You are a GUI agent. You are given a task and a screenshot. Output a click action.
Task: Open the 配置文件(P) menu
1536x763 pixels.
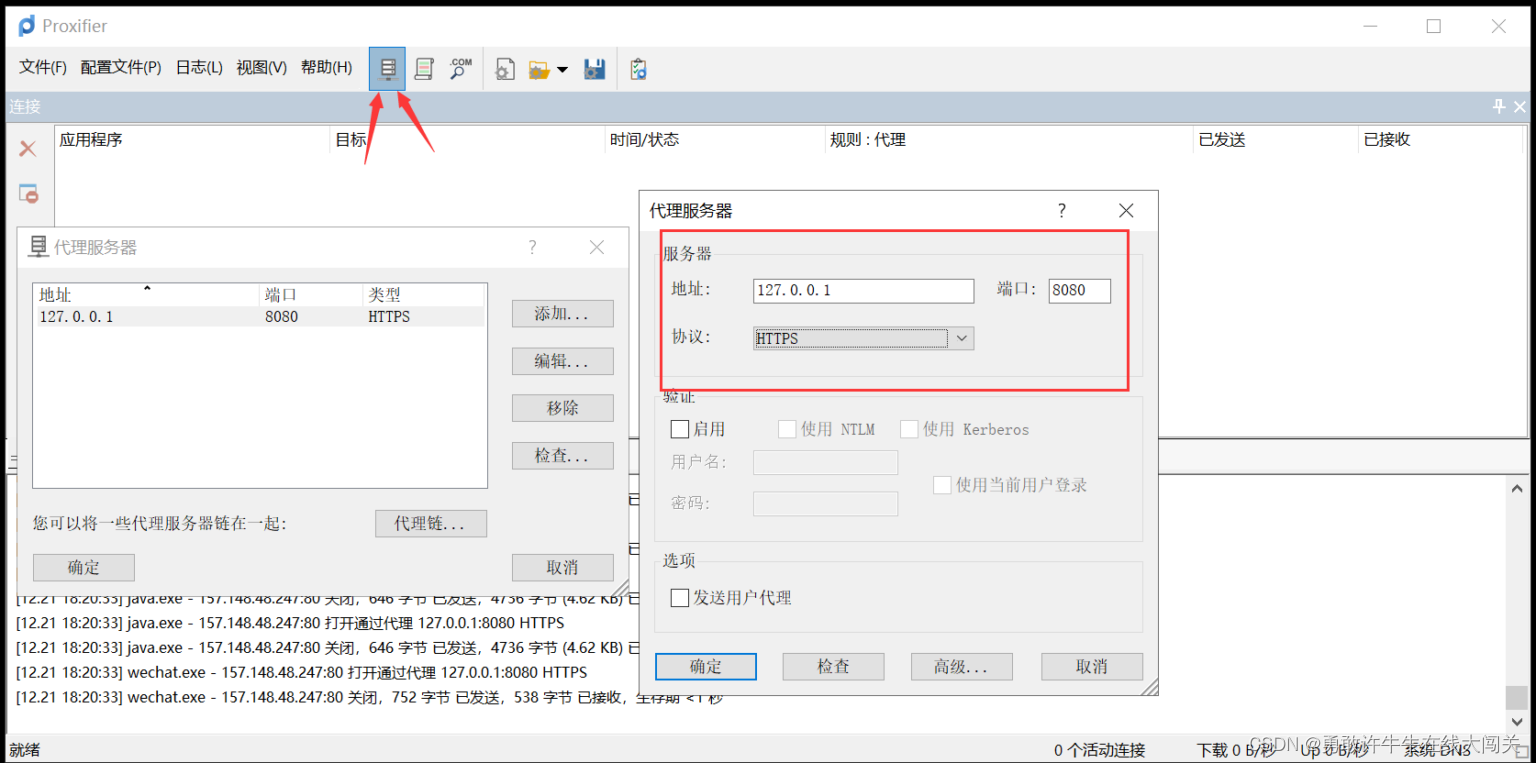(x=121, y=67)
